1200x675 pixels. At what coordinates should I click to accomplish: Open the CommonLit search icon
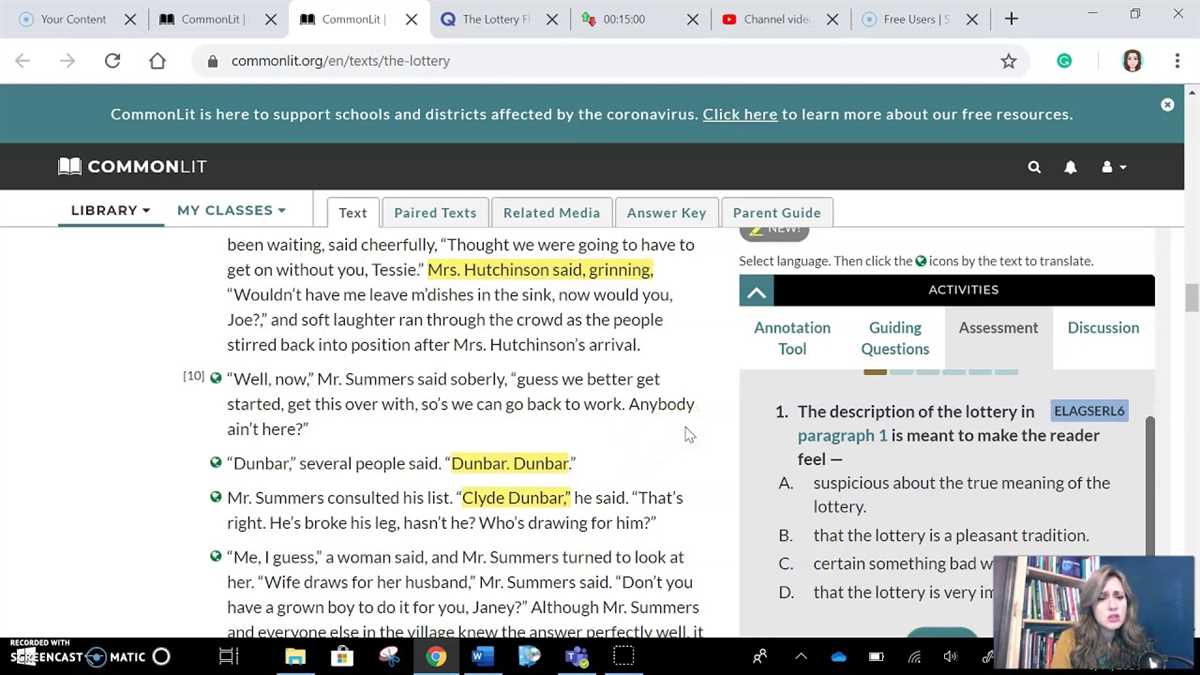[x=1034, y=167]
